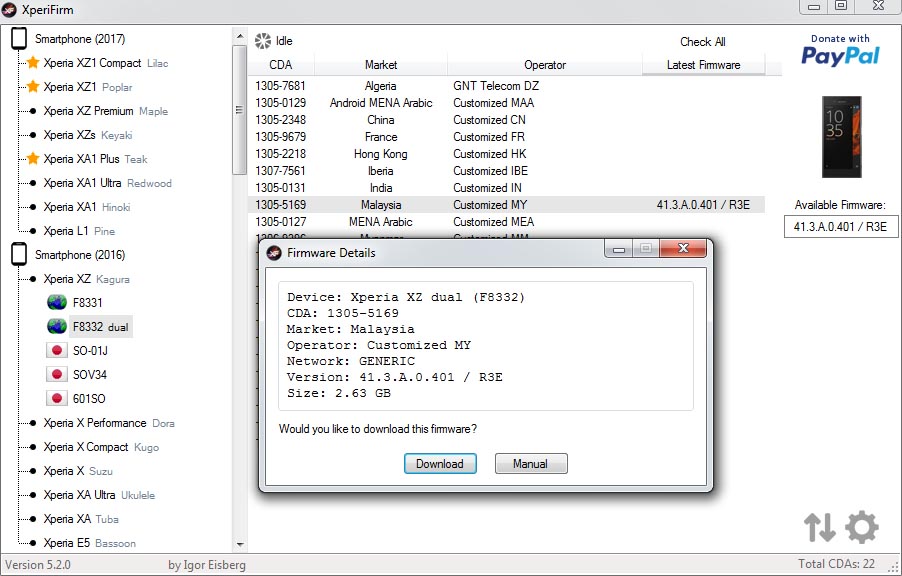
Task: Expand Xperia X Suzu
Action: coord(33,471)
